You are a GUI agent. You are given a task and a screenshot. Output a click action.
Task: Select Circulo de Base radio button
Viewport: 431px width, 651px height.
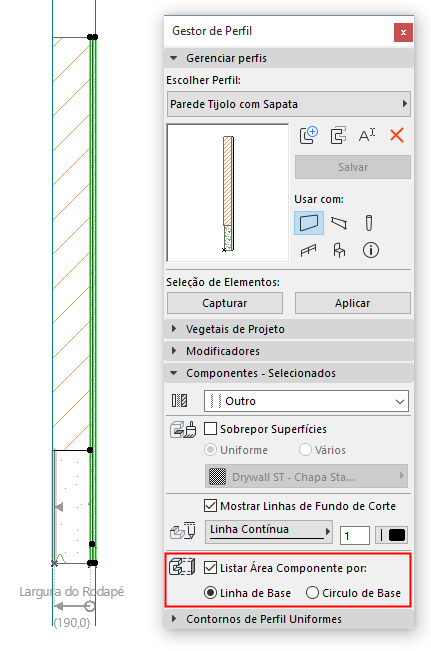click(x=312, y=592)
